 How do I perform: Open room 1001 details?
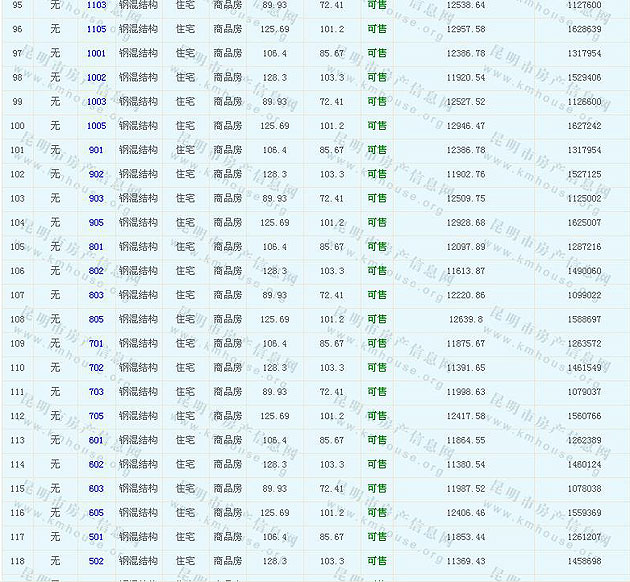(x=96, y=53)
